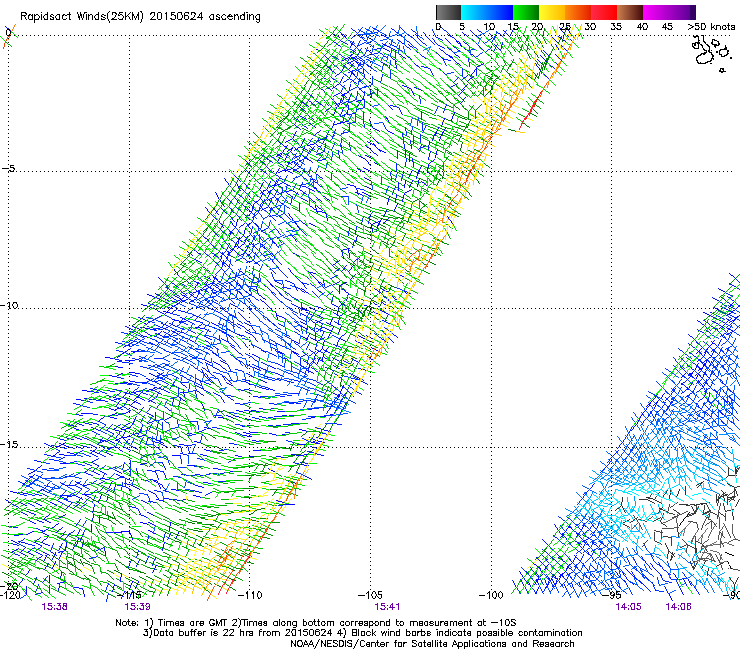Click the '45' legend scale label

tap(667, 27)
